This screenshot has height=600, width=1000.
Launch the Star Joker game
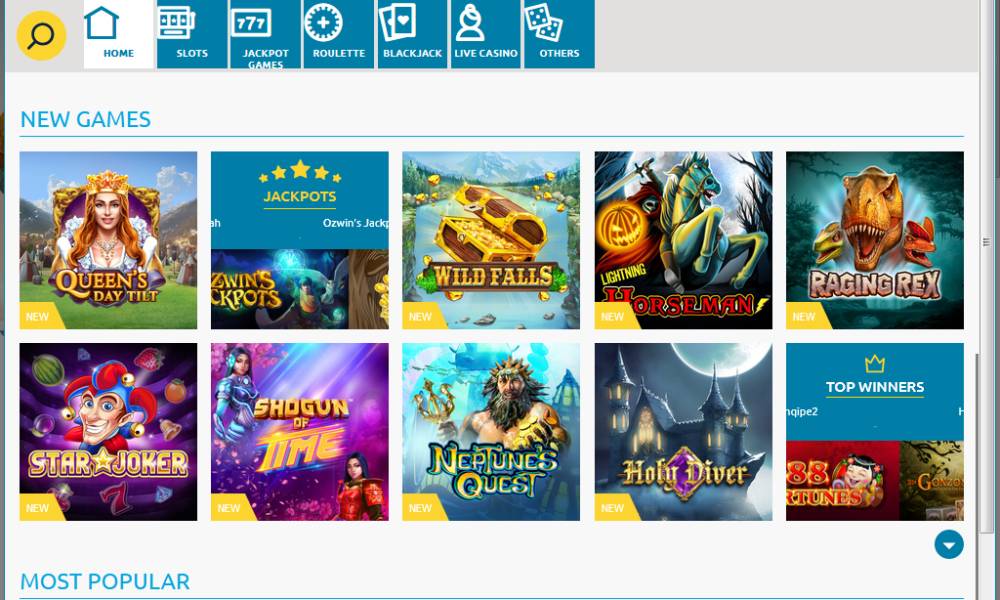click(108, 432)
